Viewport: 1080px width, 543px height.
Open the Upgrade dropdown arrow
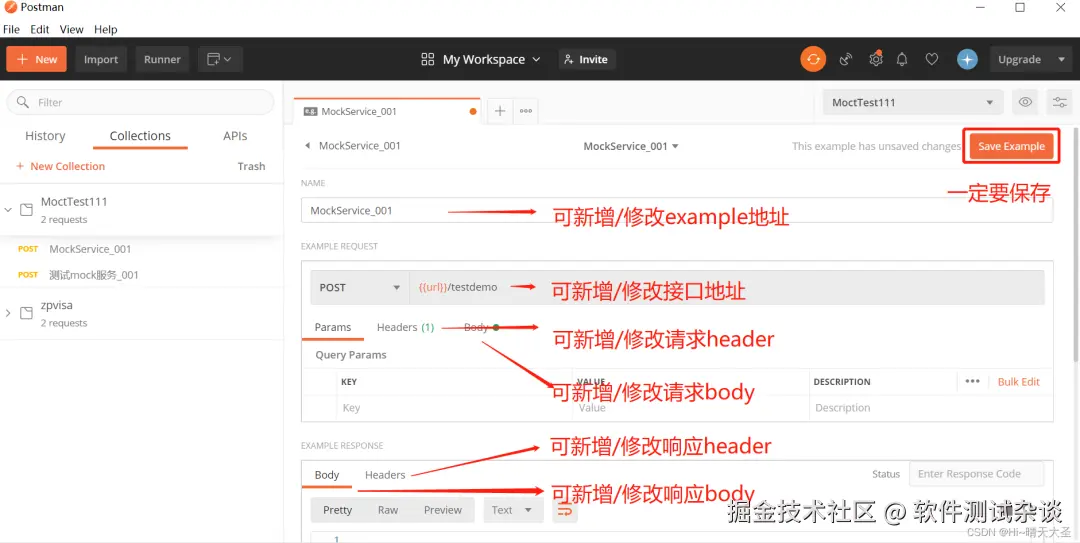click(1061, 59)
